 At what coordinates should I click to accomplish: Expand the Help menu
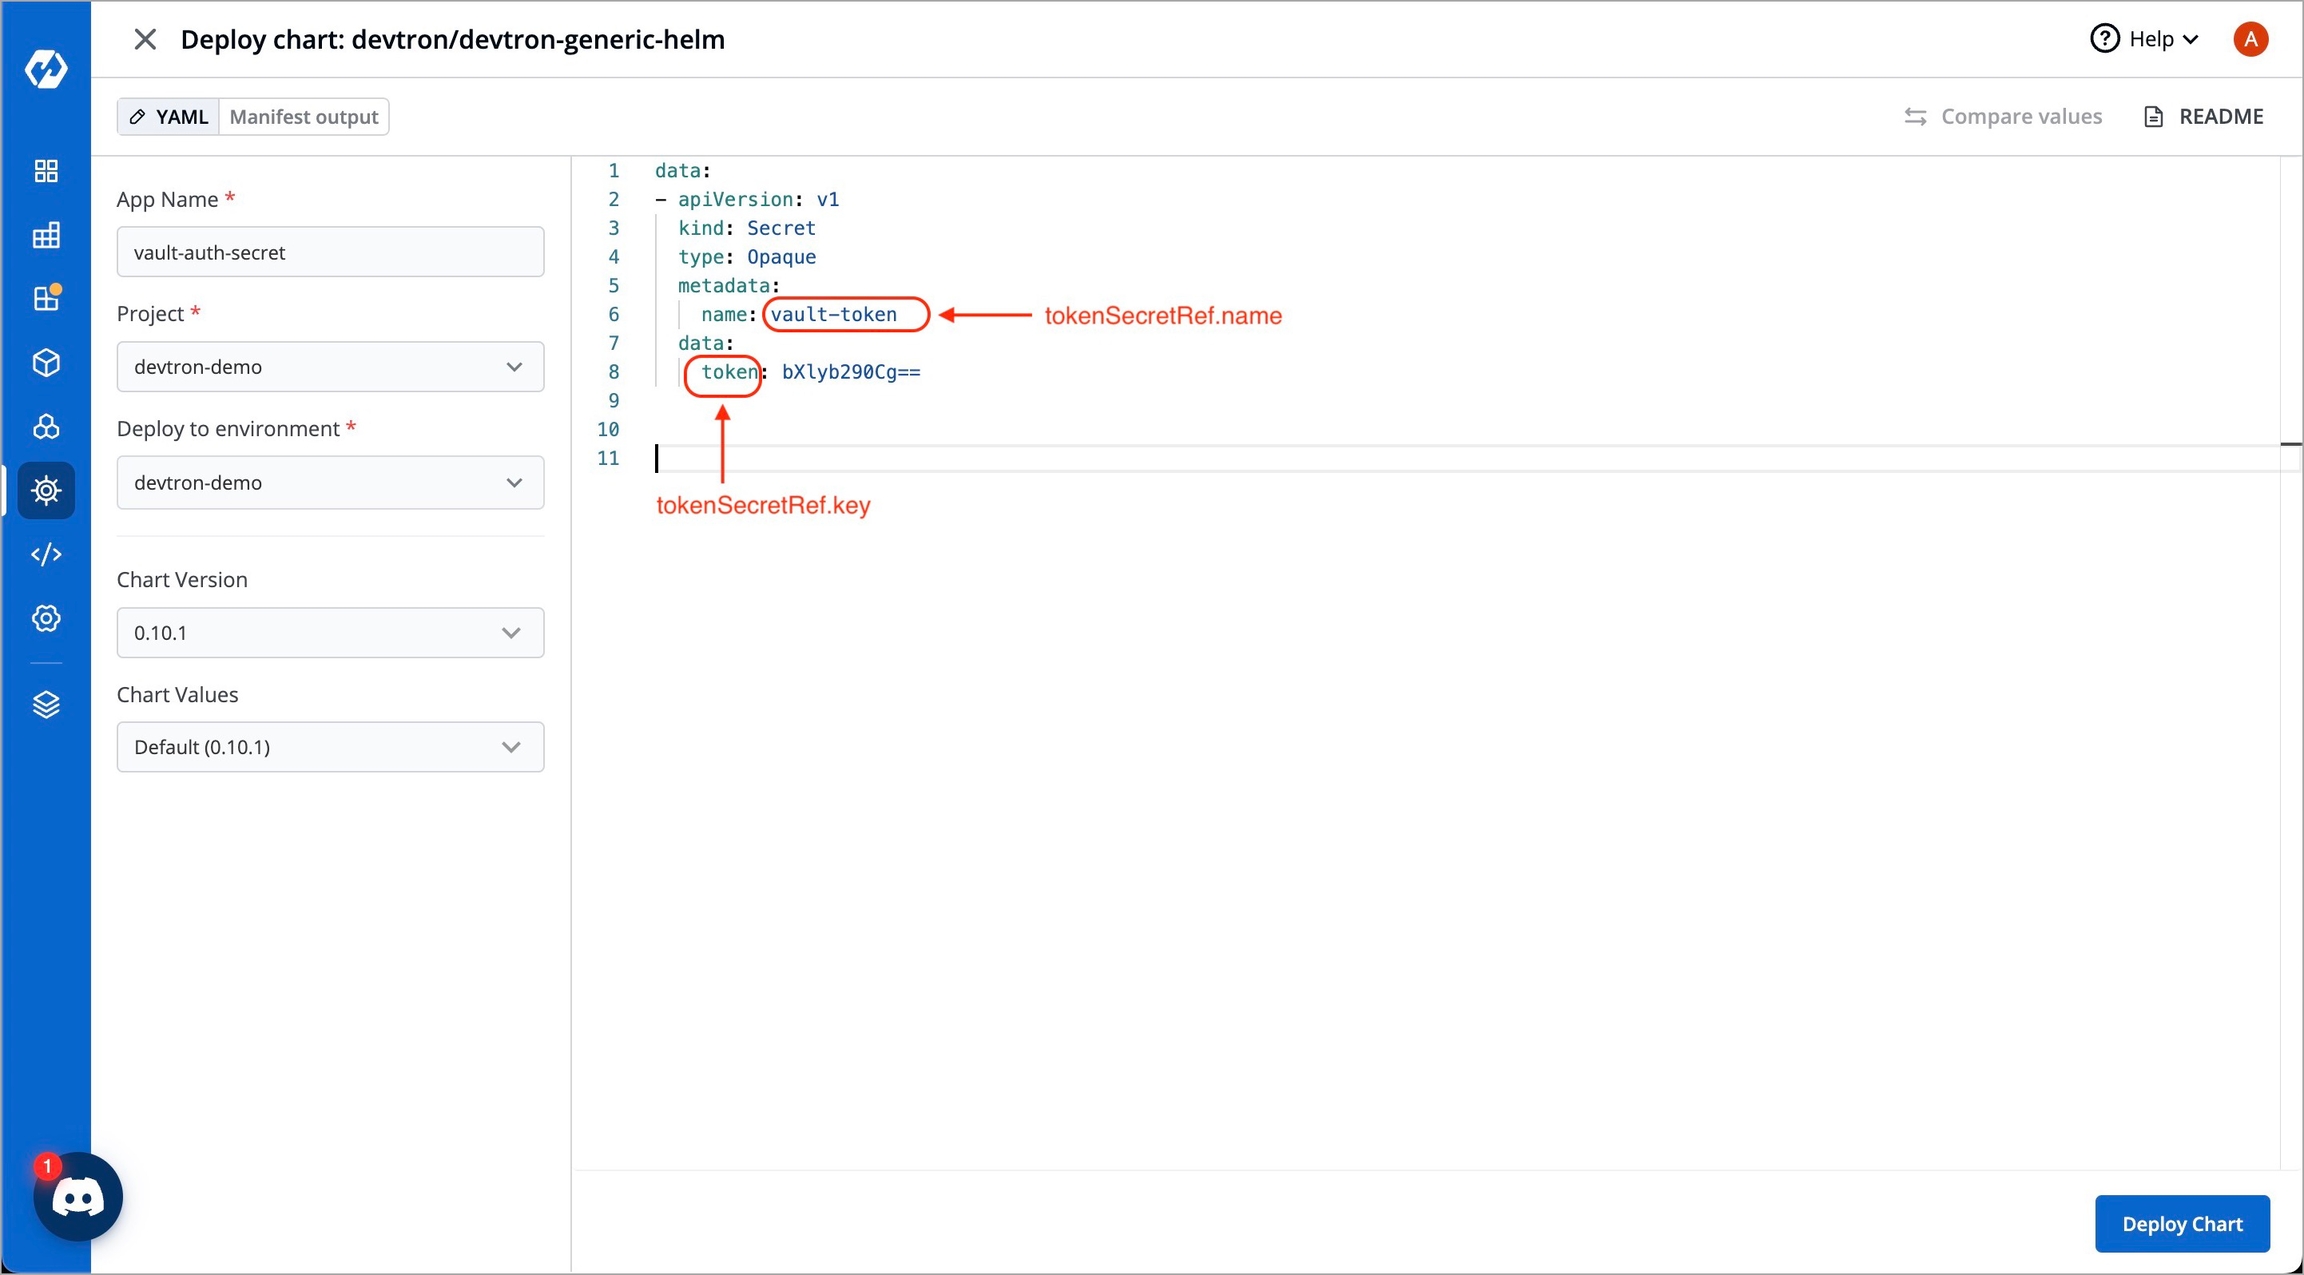[x=2144, y=39]
